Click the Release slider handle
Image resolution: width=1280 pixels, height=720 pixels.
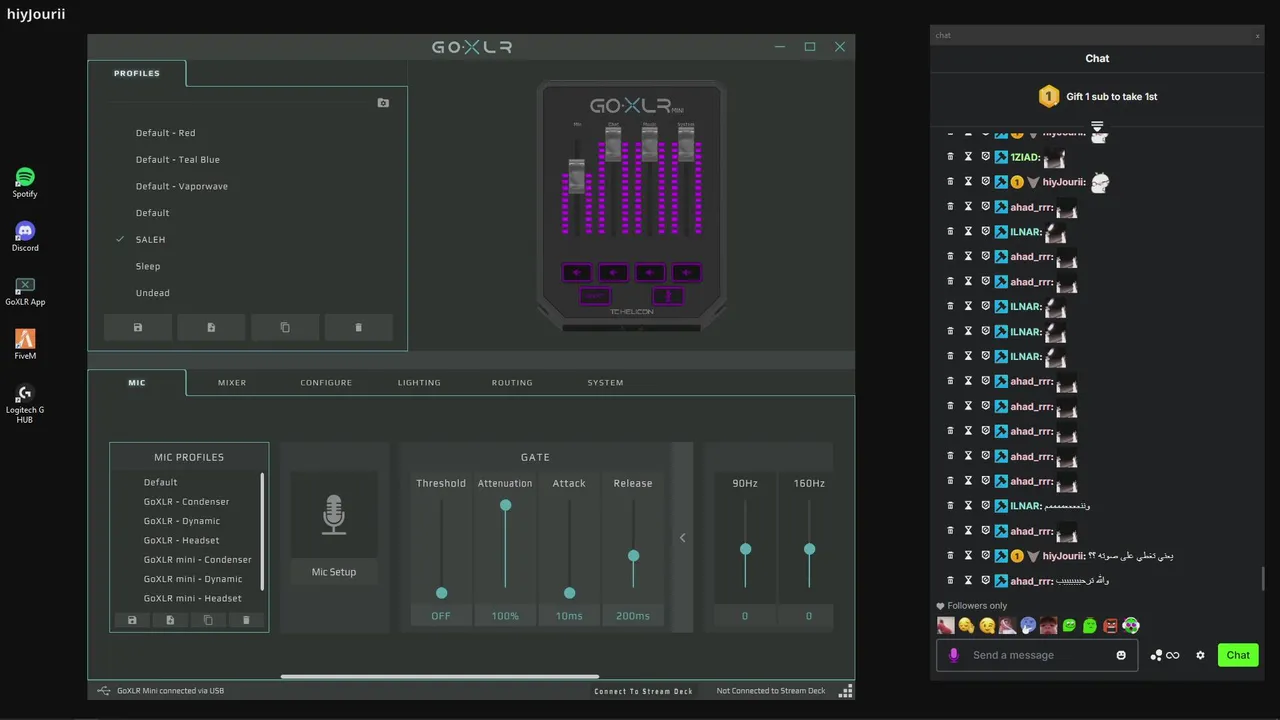pyautogui.click(x=633, y=555)
